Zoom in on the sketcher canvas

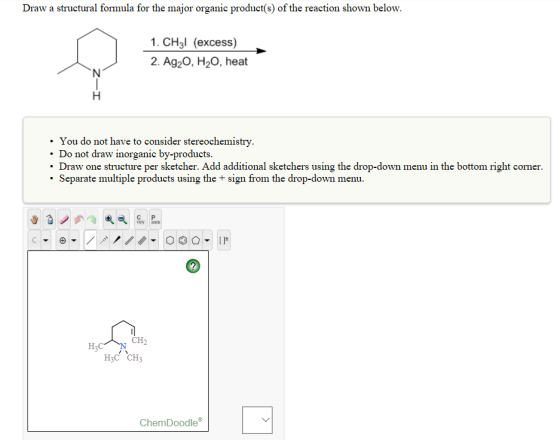click(x=109, y=219)
